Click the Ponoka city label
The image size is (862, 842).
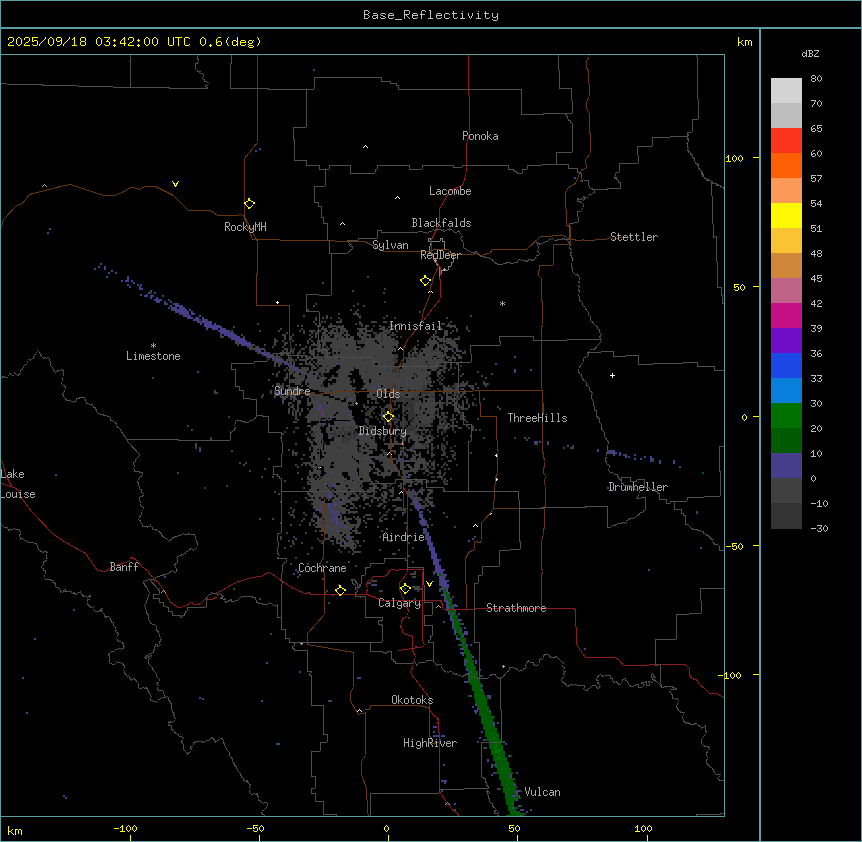480,136
